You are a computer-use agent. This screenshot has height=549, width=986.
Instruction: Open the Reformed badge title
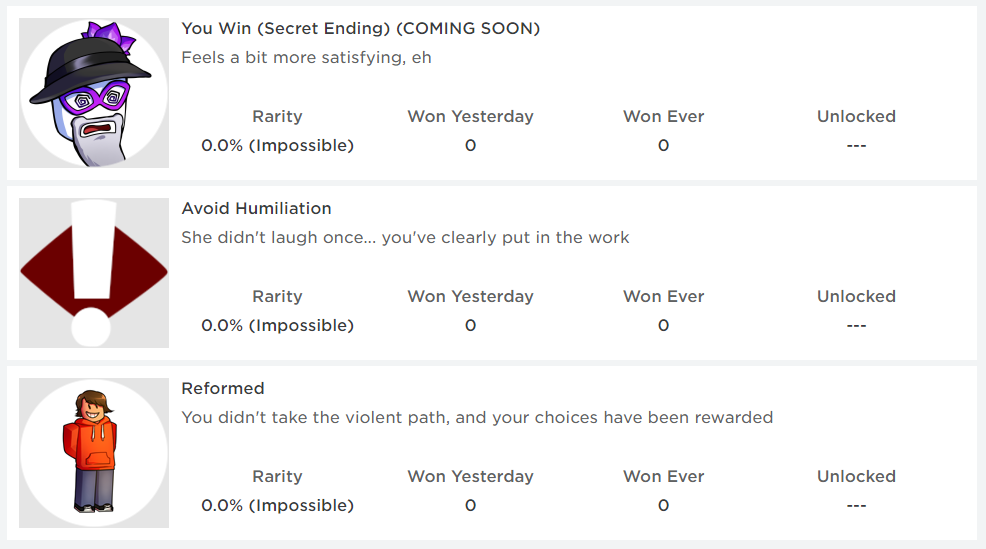coord(222,389)
